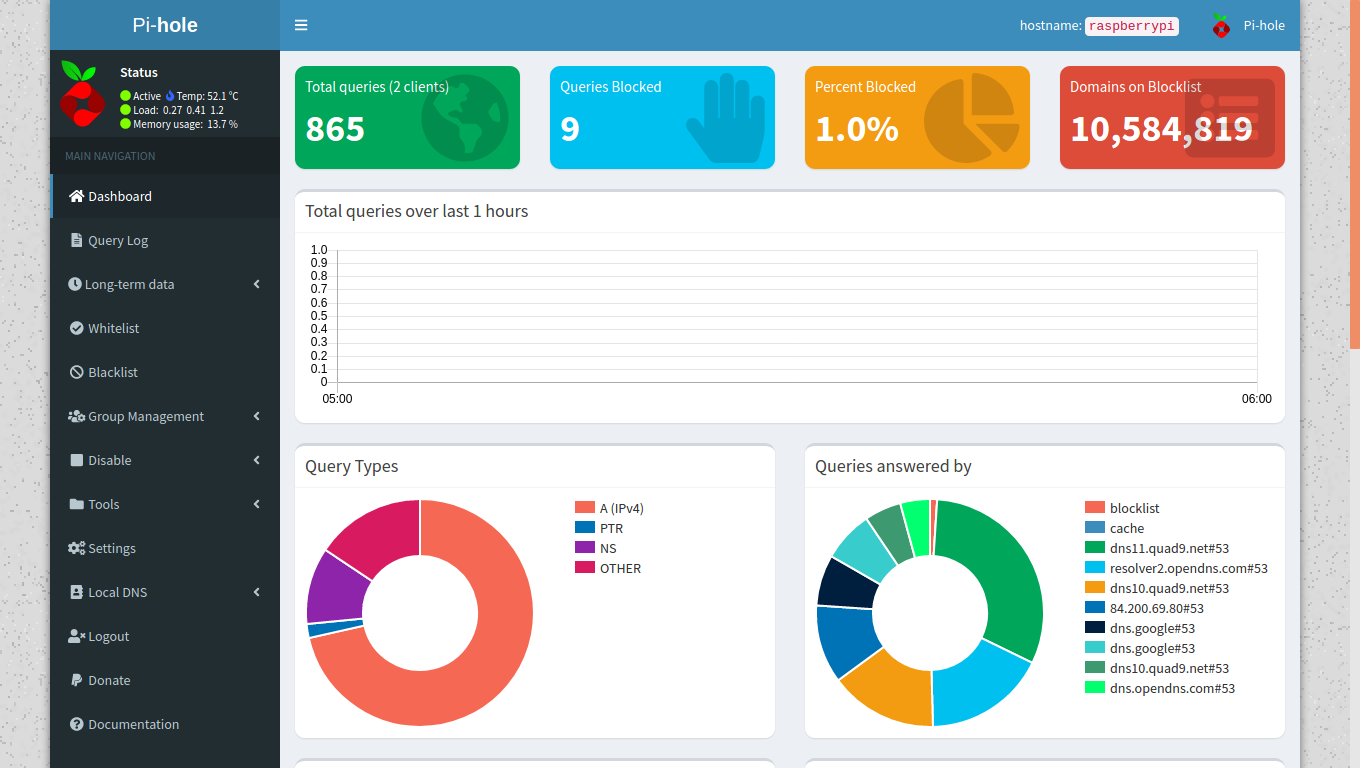Open the Dashboard menu item
The width and height of the screenshot is (1360, 768).
point(165,196)
